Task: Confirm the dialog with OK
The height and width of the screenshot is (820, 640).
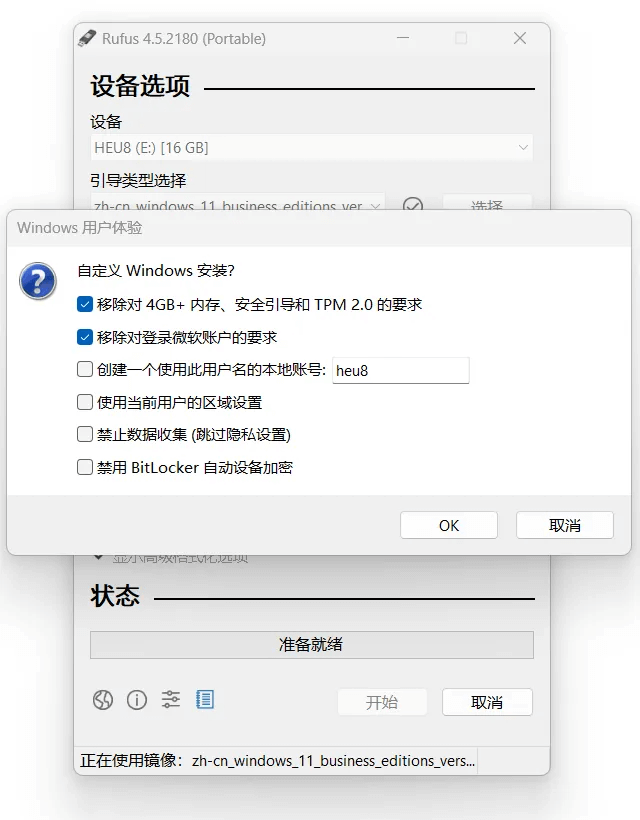Action: tap(449, 525)
